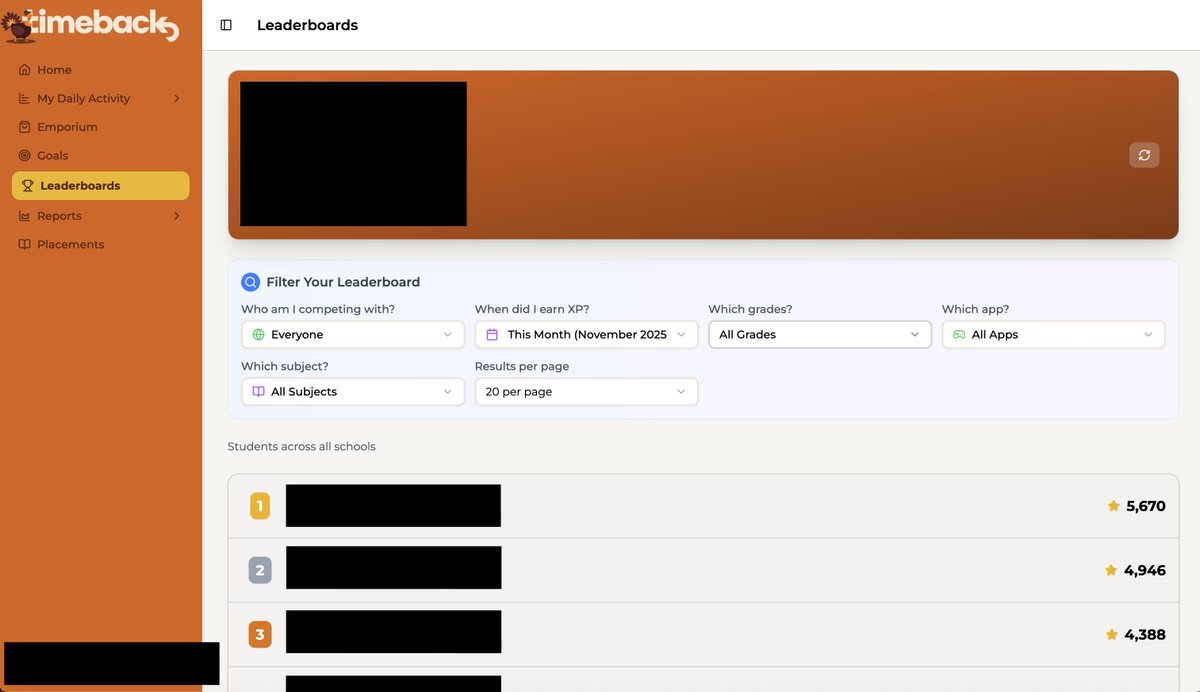
Task: Click the Filter Your Leaderboard magnifier icon
Action: [250, 282]
